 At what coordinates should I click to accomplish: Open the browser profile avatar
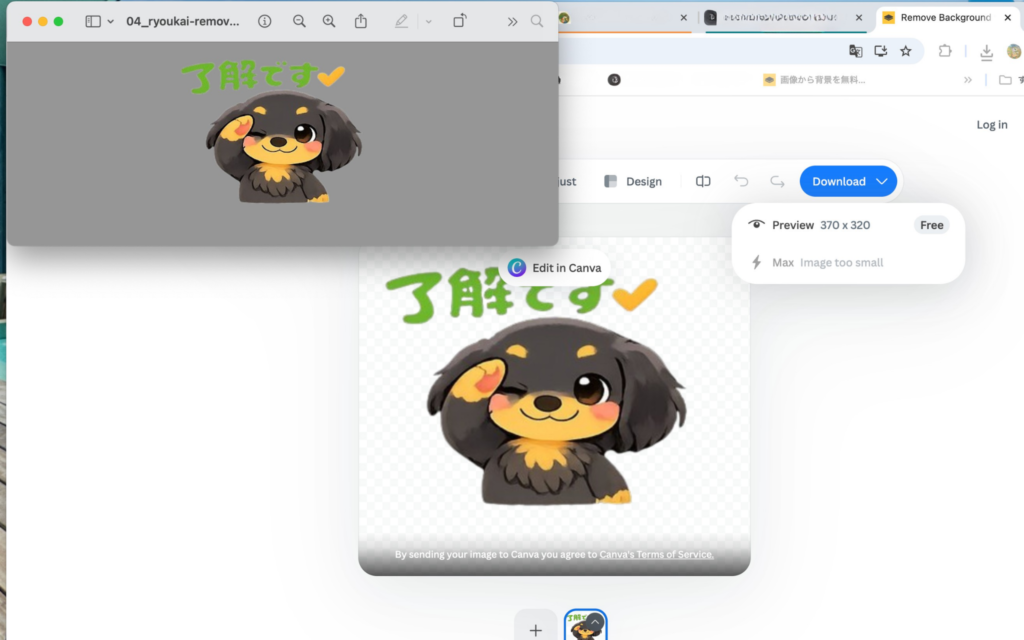point(1014,51)
